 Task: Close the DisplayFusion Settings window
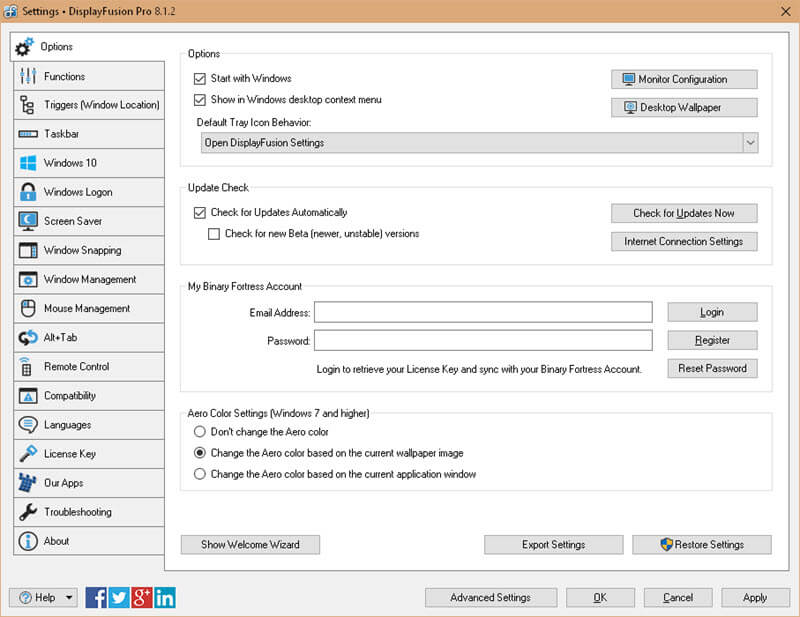coord(786,11)
